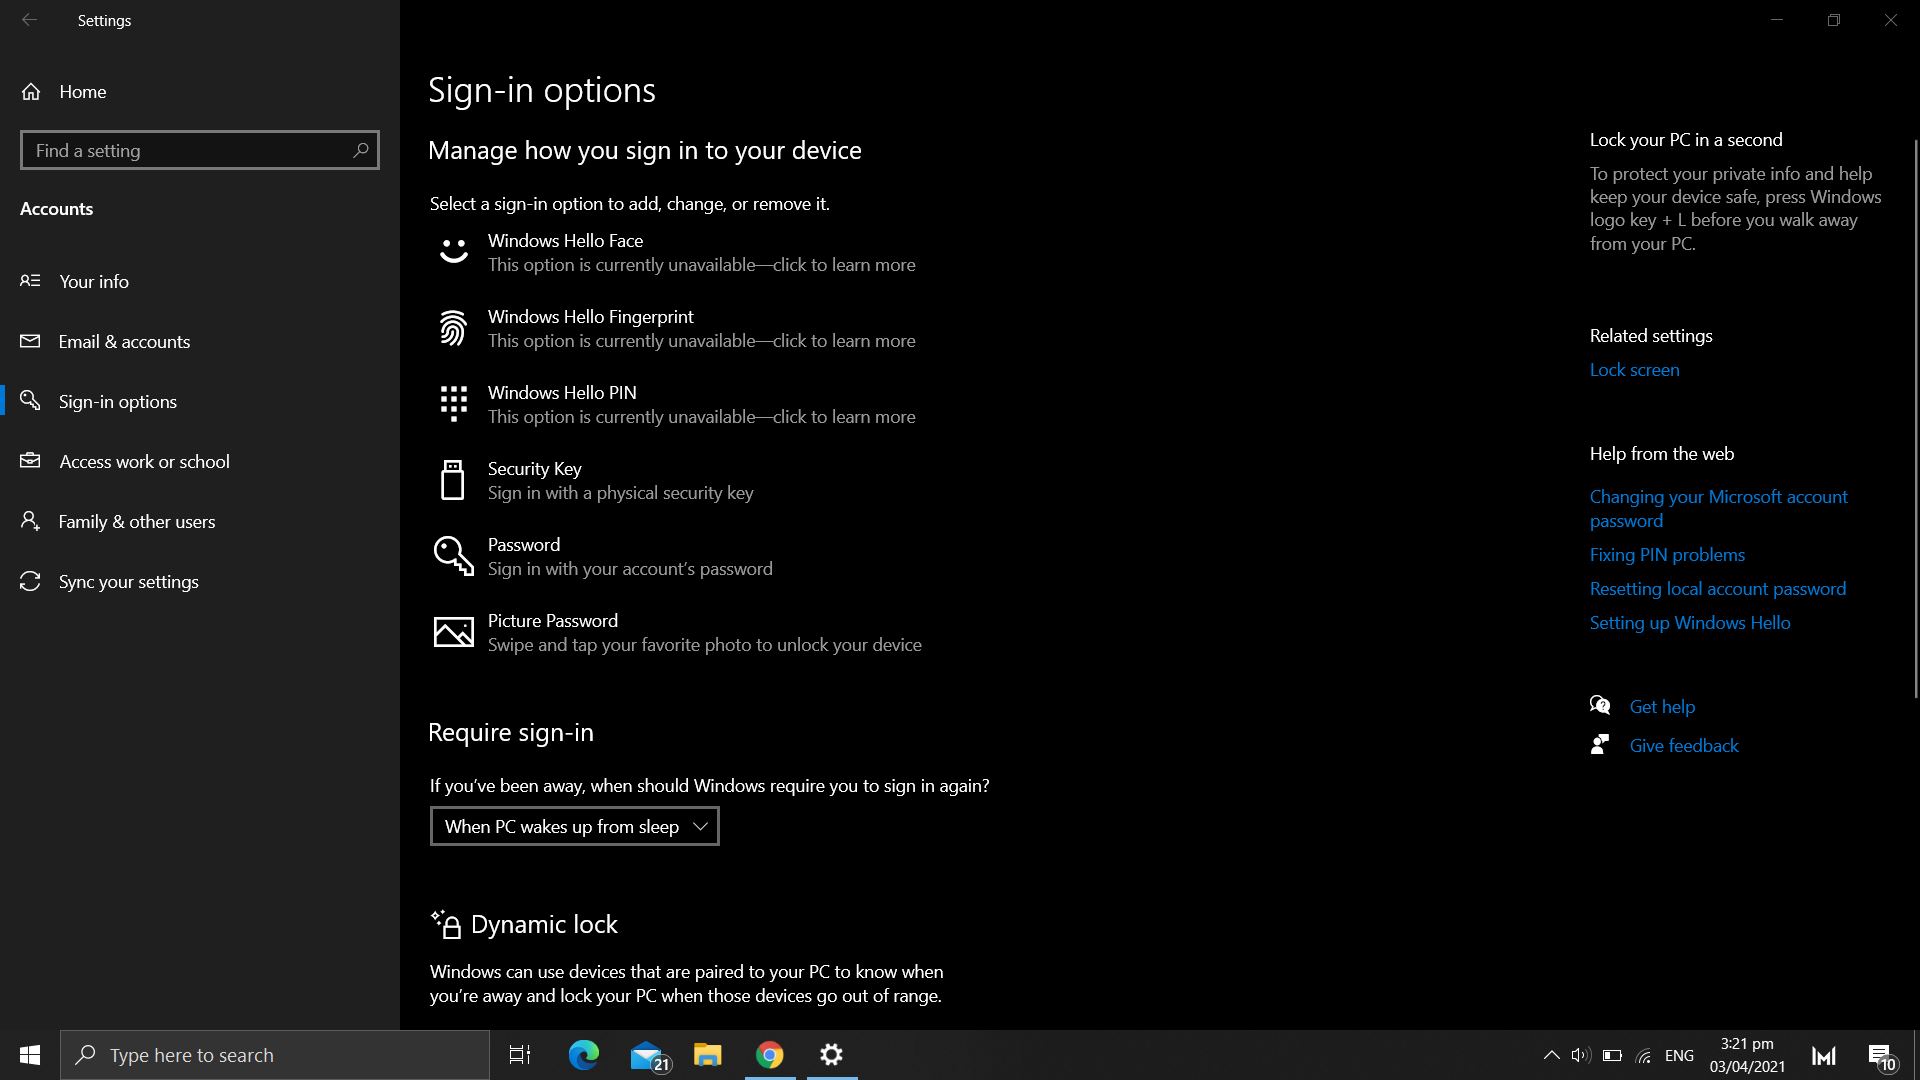Click the Picture Password image icon
Screen dimensions: 1920x1080
click(x=453, y=632)
